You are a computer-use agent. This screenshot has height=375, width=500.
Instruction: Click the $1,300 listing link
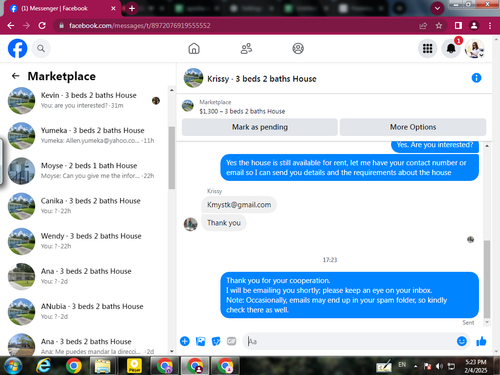coord(242,111)
